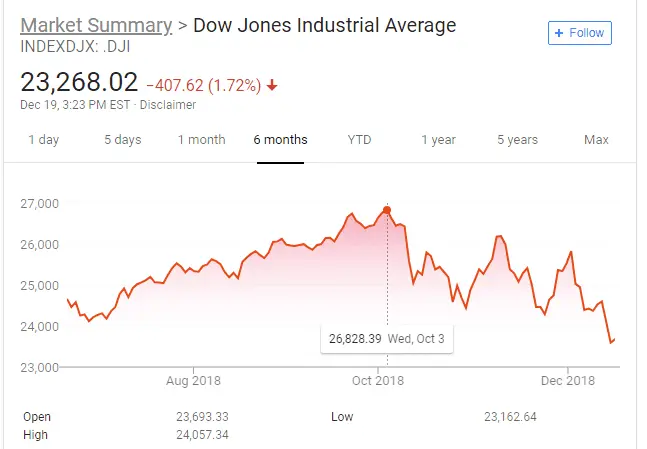This screenshot has width=647, height=449.
Task: Select the Max range tab
Action: click(x=596, y=140)
